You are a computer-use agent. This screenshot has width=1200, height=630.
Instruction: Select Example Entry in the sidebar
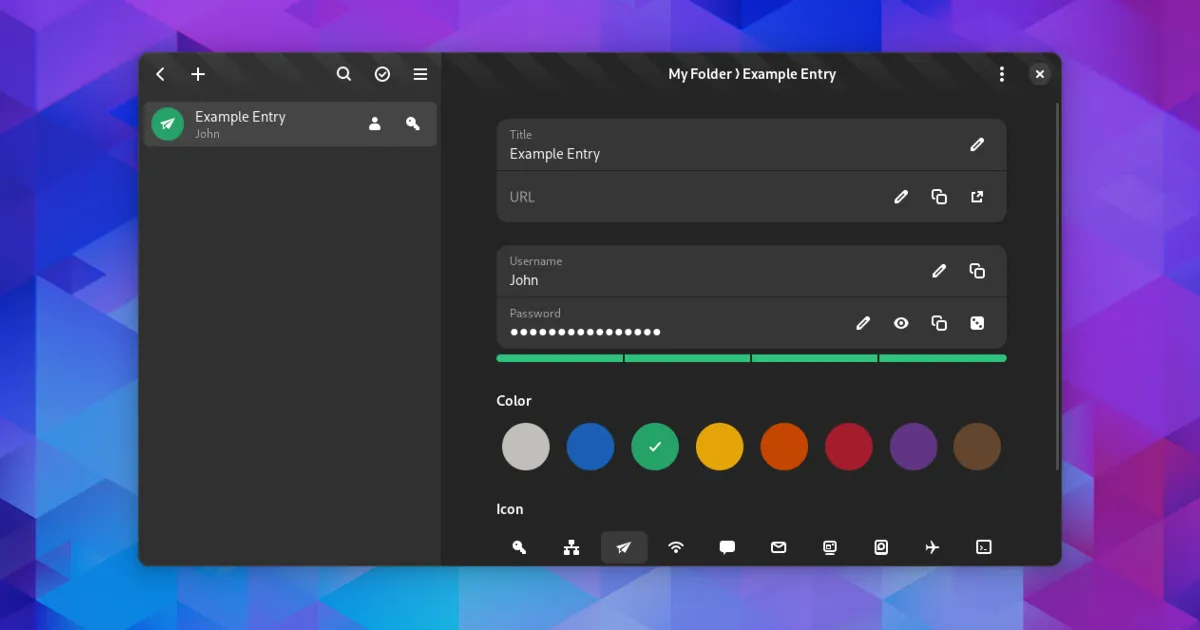260,124
